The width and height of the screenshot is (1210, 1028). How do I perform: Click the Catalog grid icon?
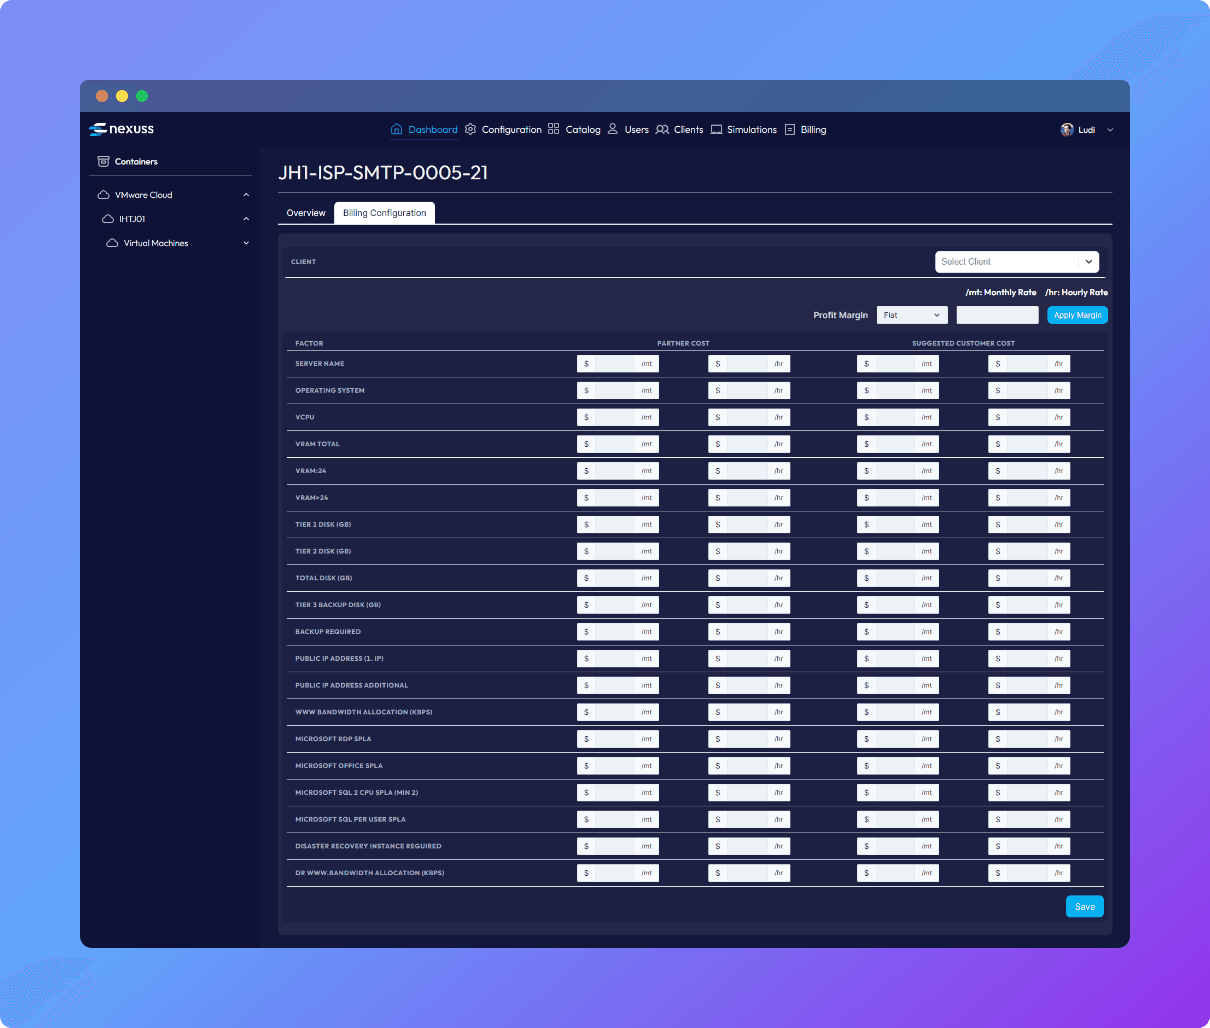click(554, 129)
